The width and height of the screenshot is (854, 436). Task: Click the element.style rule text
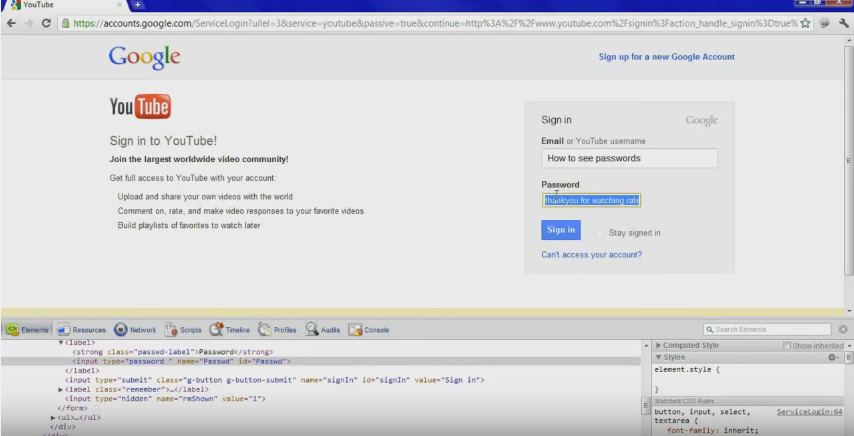click(687, 370)
